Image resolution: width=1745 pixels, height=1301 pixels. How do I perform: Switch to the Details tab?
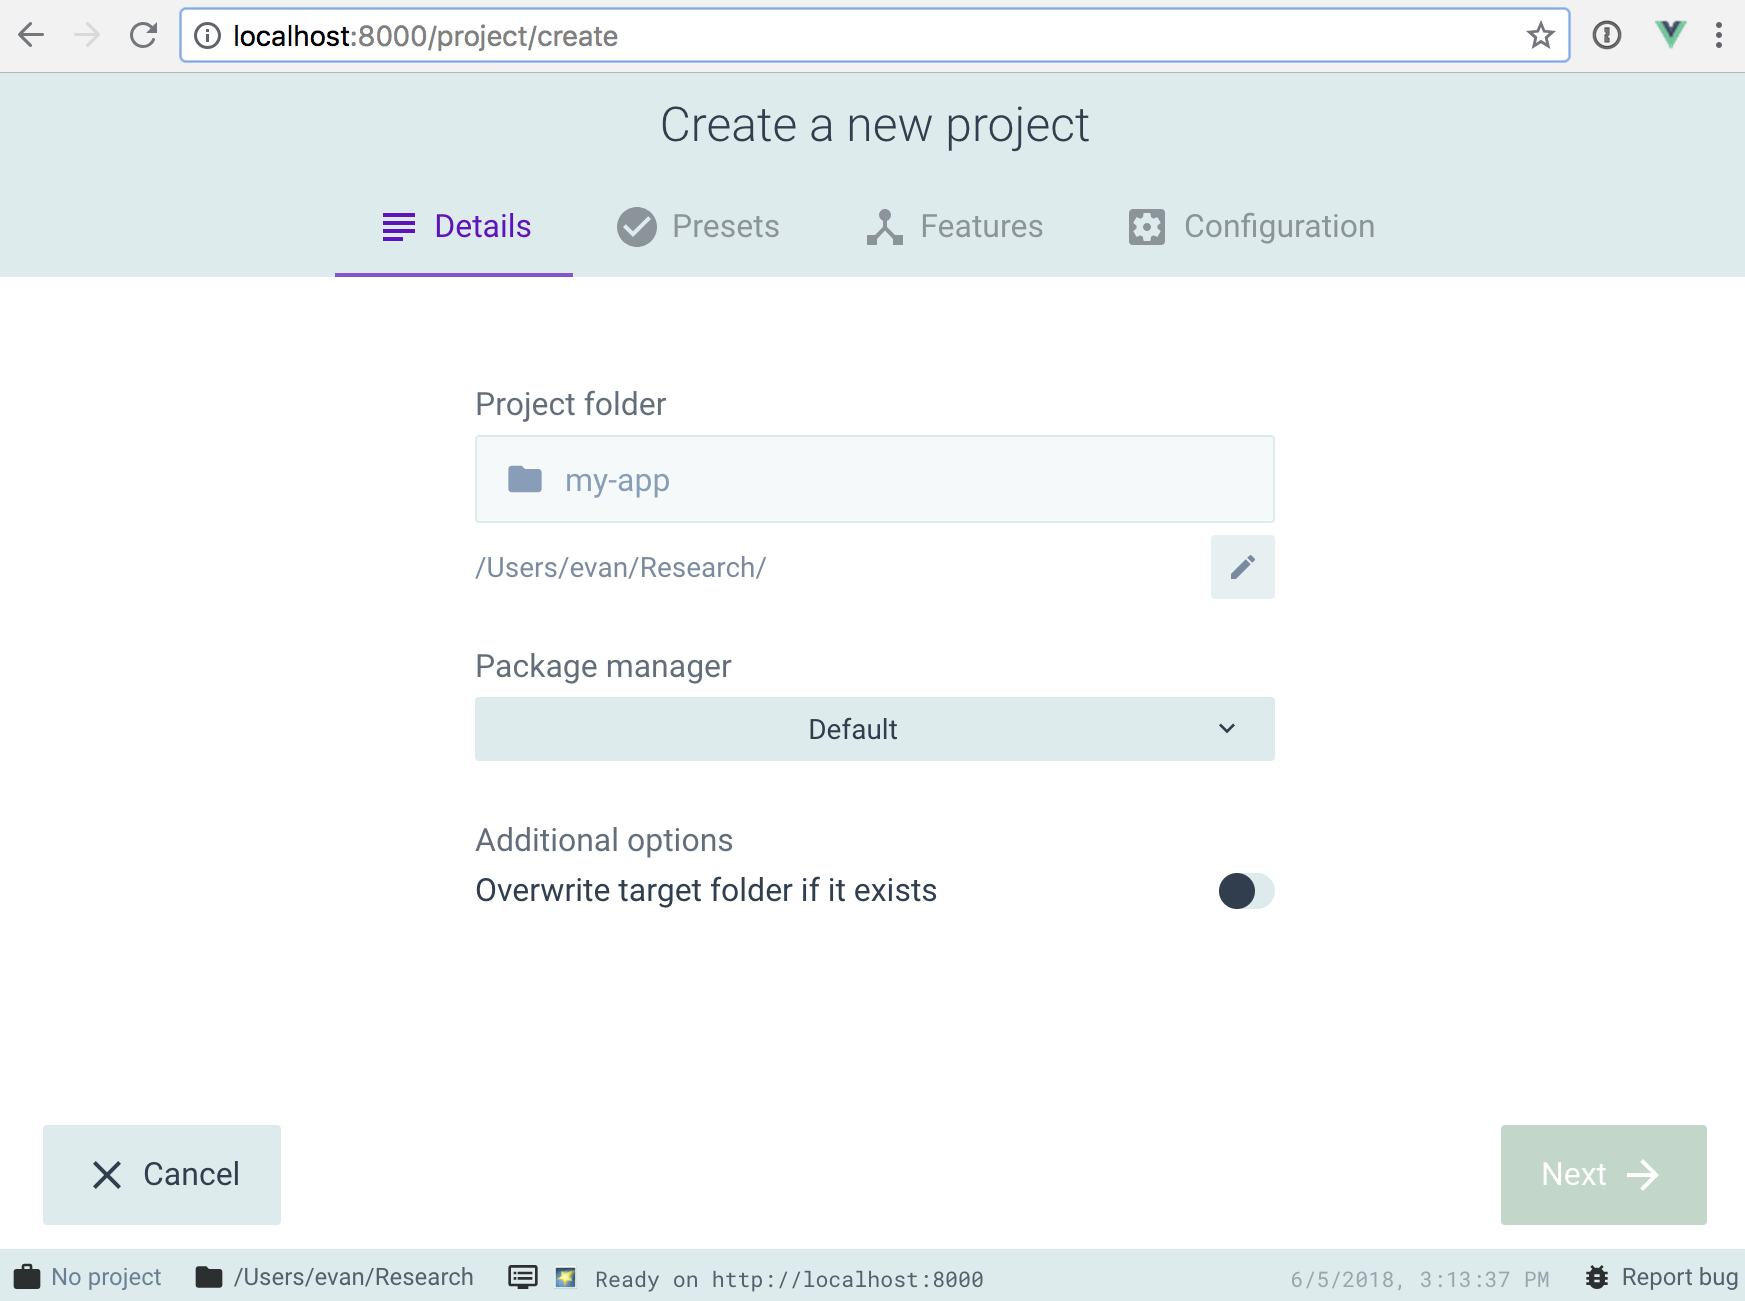tap(454, 227)
